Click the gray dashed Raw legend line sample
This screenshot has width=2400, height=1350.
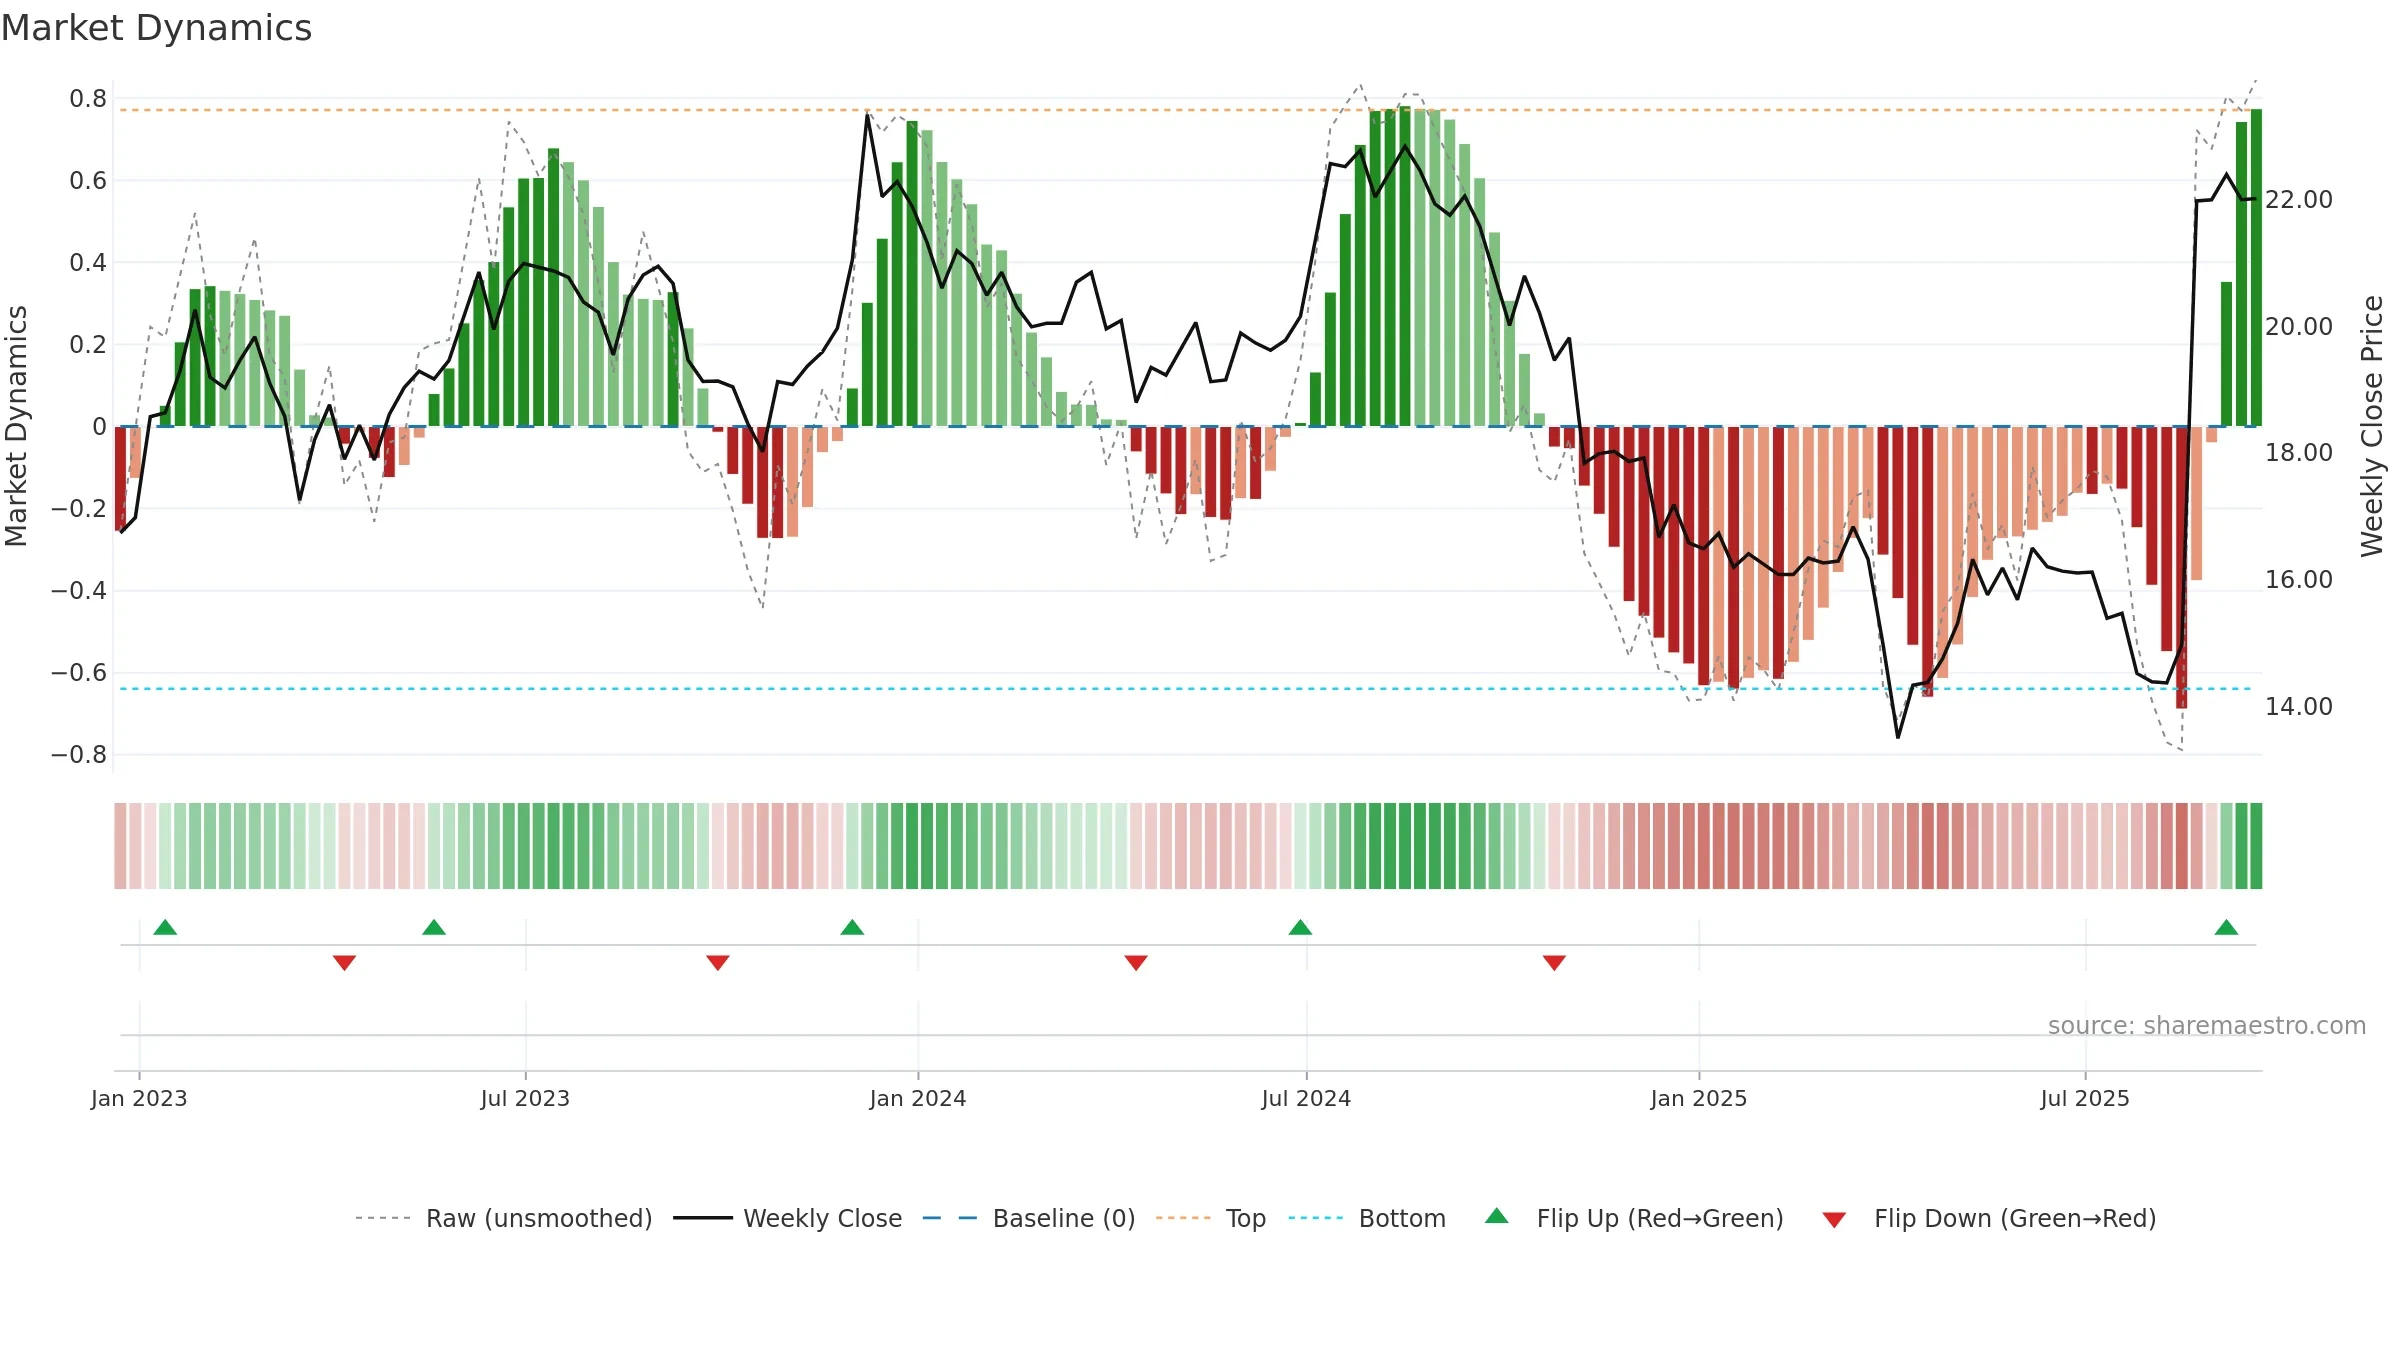(383, 1218)
